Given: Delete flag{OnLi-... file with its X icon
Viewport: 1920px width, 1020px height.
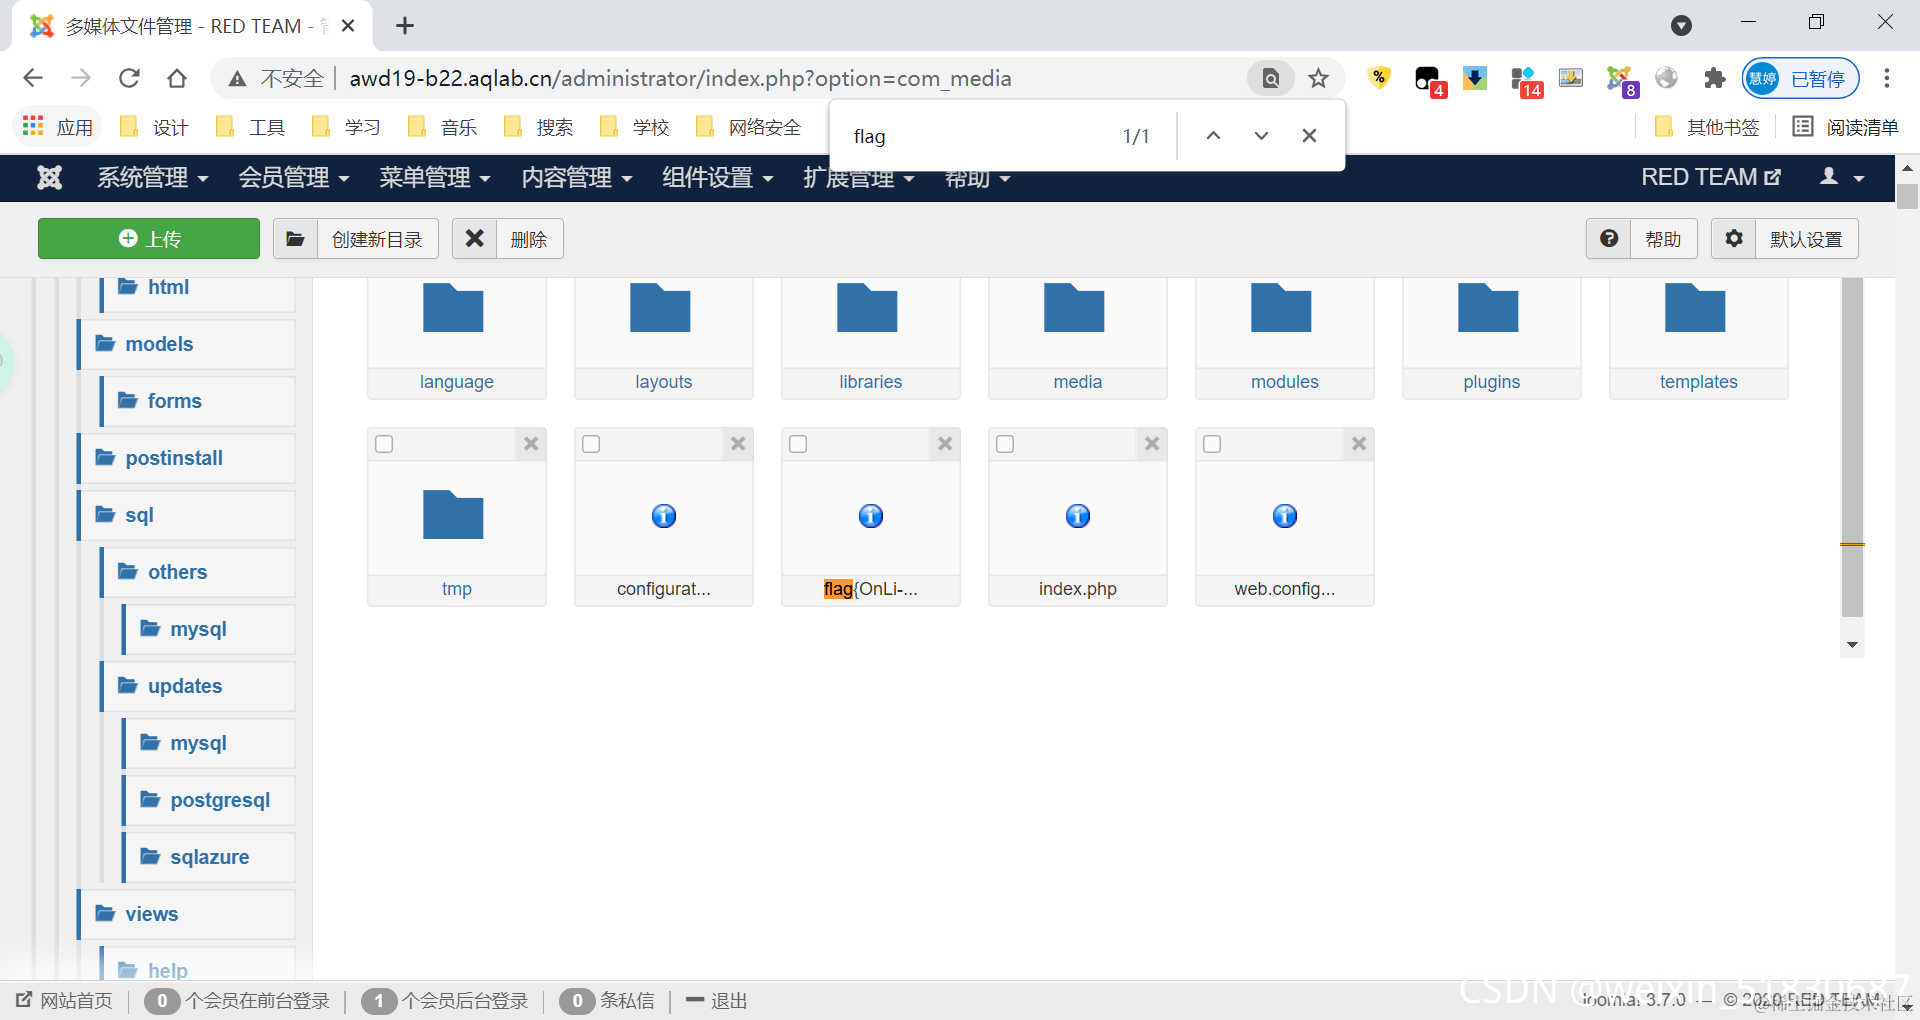Looking at the screenshot, I should click(x=945, y=444).
